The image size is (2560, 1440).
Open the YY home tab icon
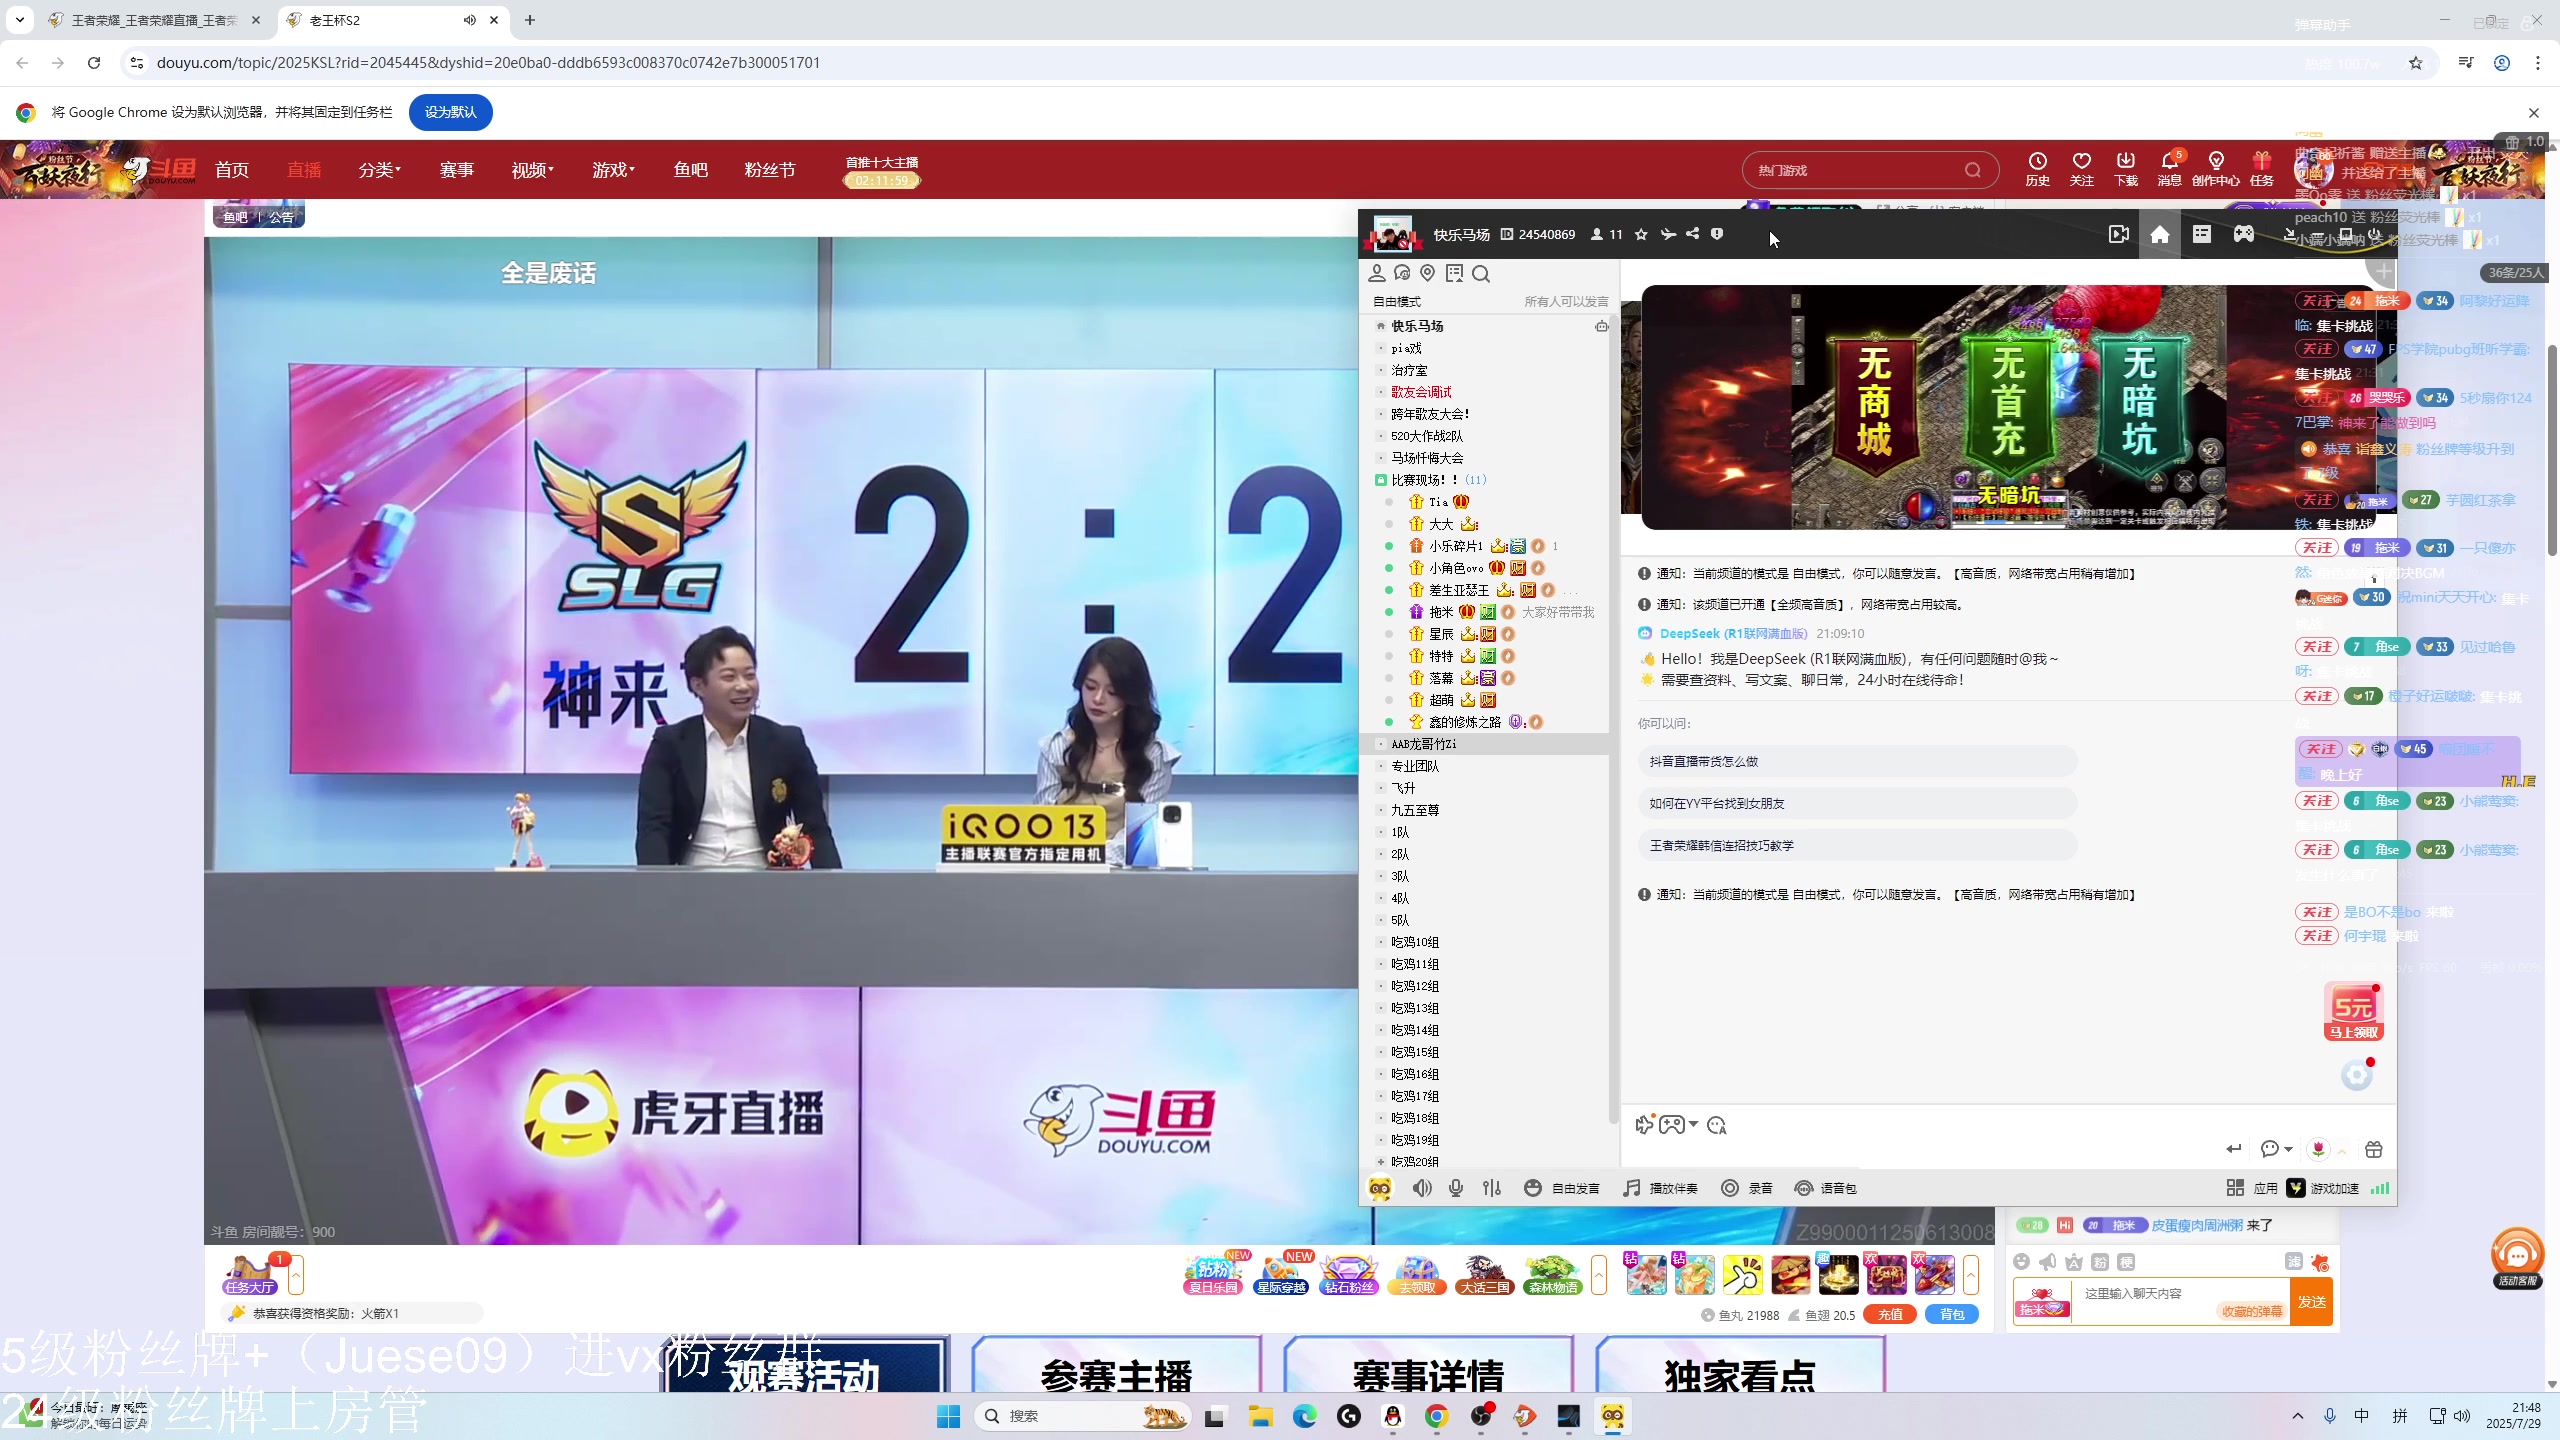coord(2160,234)
